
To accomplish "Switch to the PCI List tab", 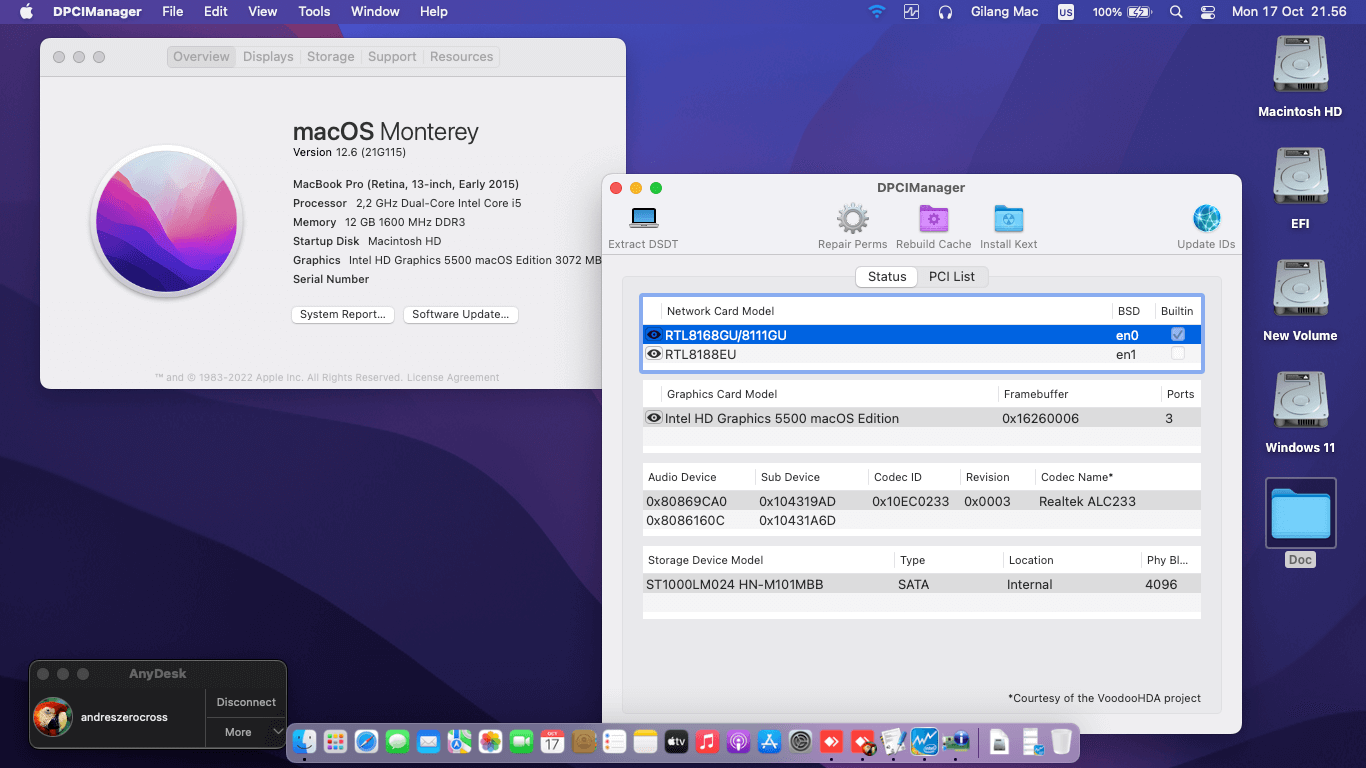I will click(952, 276).
